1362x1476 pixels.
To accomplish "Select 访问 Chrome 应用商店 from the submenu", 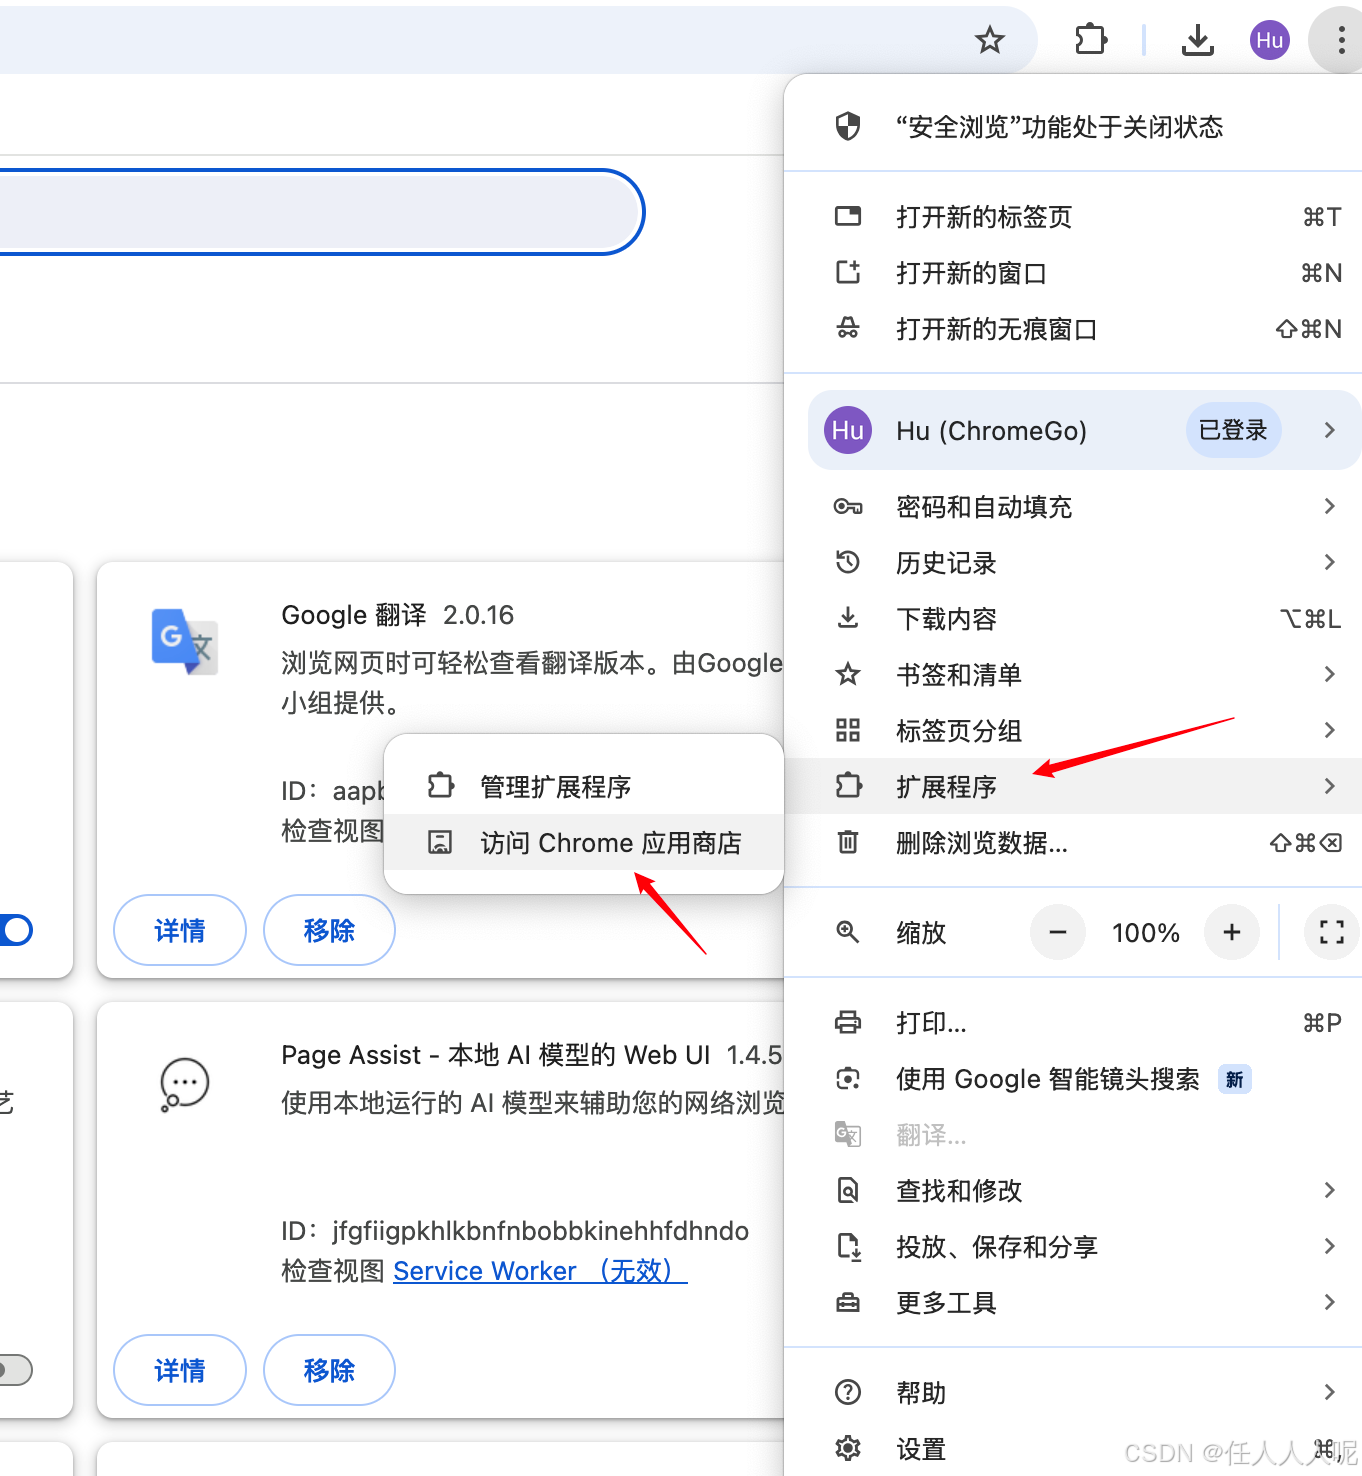I will pyautogui.click(x=584, y=842).
